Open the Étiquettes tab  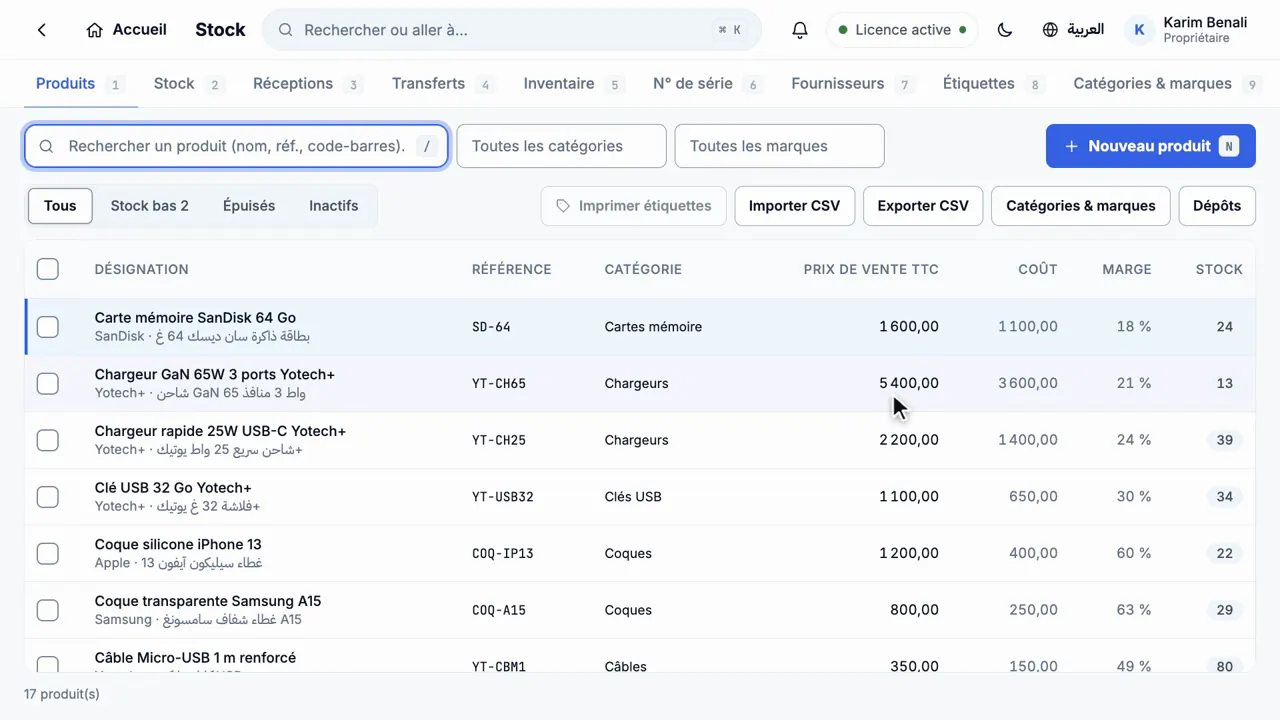[992, 84]
